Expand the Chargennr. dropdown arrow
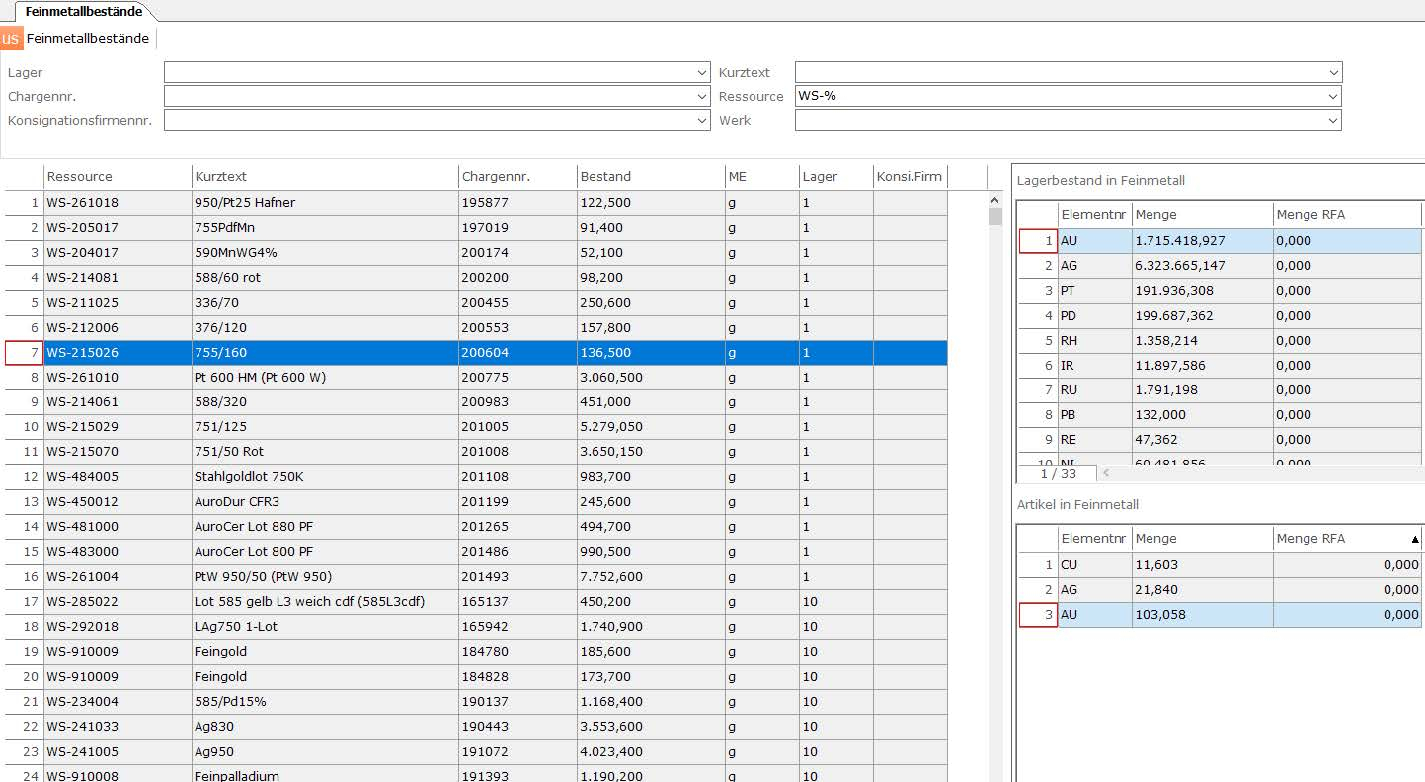The height and width of the screenshot is (782, 1425). 701,97
